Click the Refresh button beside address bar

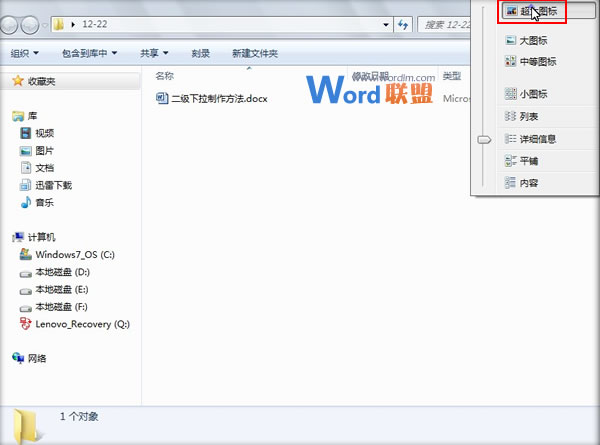[x=403, y=25]
